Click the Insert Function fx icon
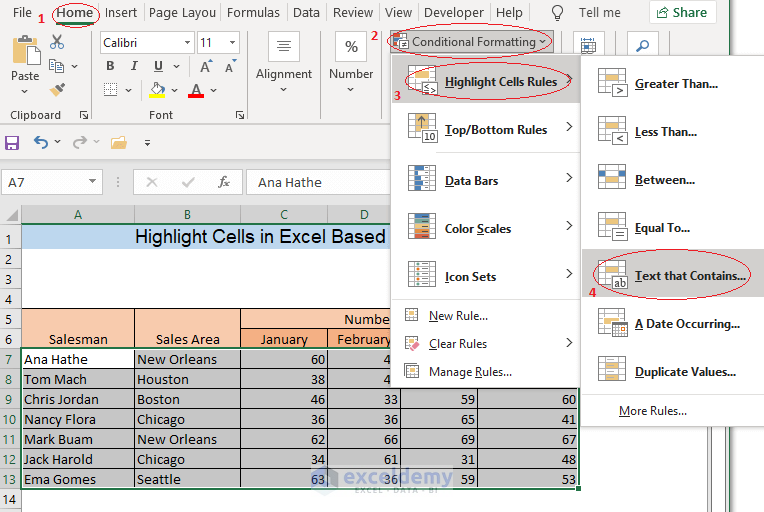764x512 pixels. point(224,182)
